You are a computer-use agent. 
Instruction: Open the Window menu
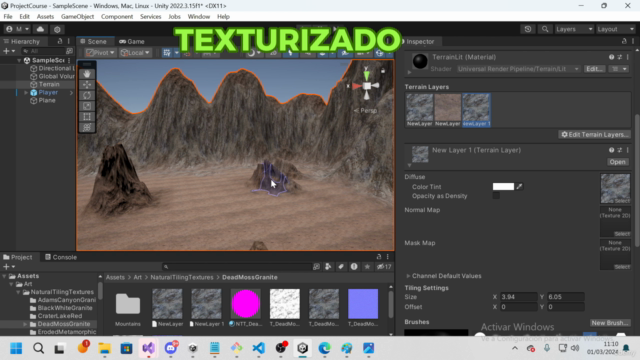click(199, 17)
